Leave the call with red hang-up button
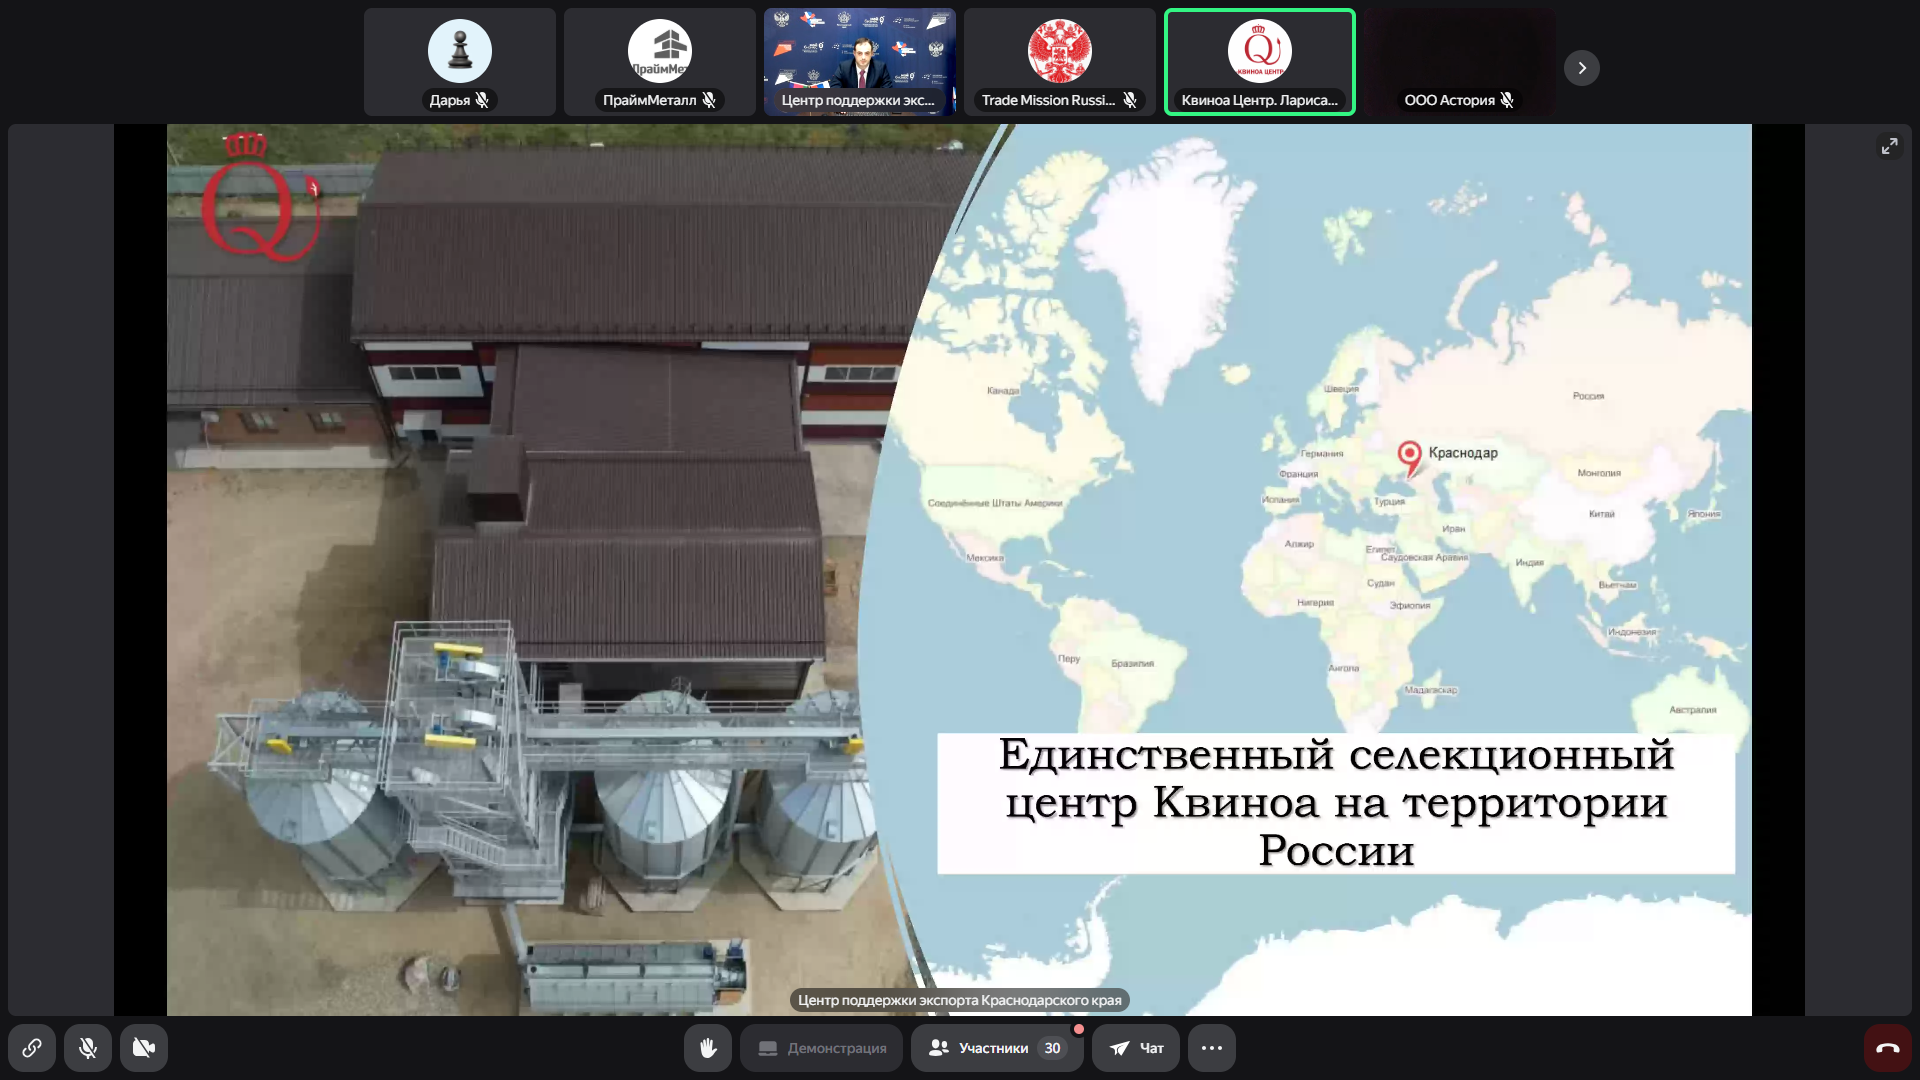1920x1080 pixels. (x=1888, y=1048)
